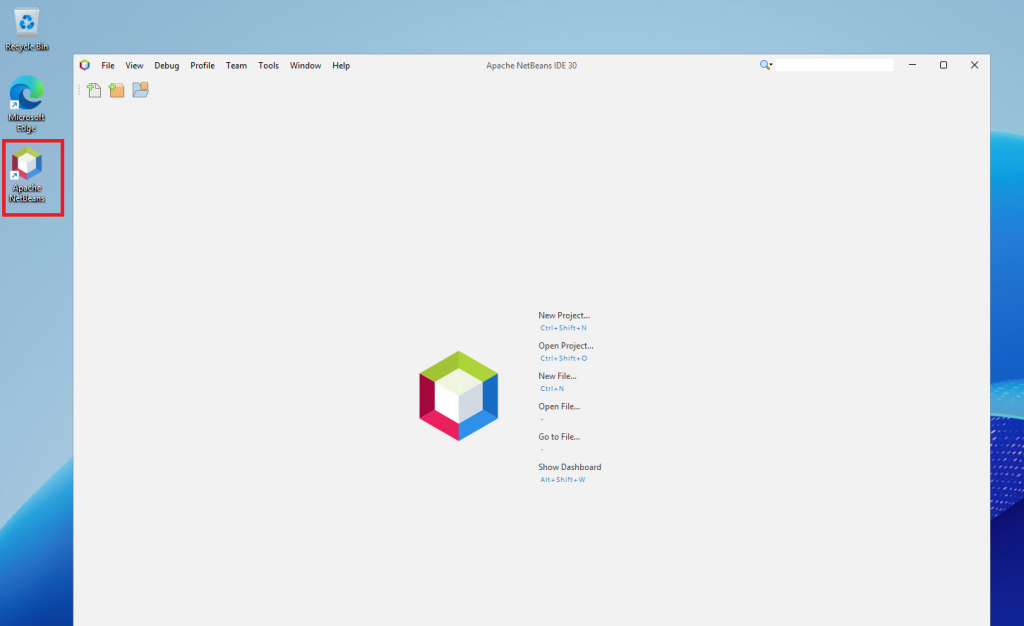Select the Microsoft Edge desktop shortcut
1024x626 pixels.
[27, 104]
